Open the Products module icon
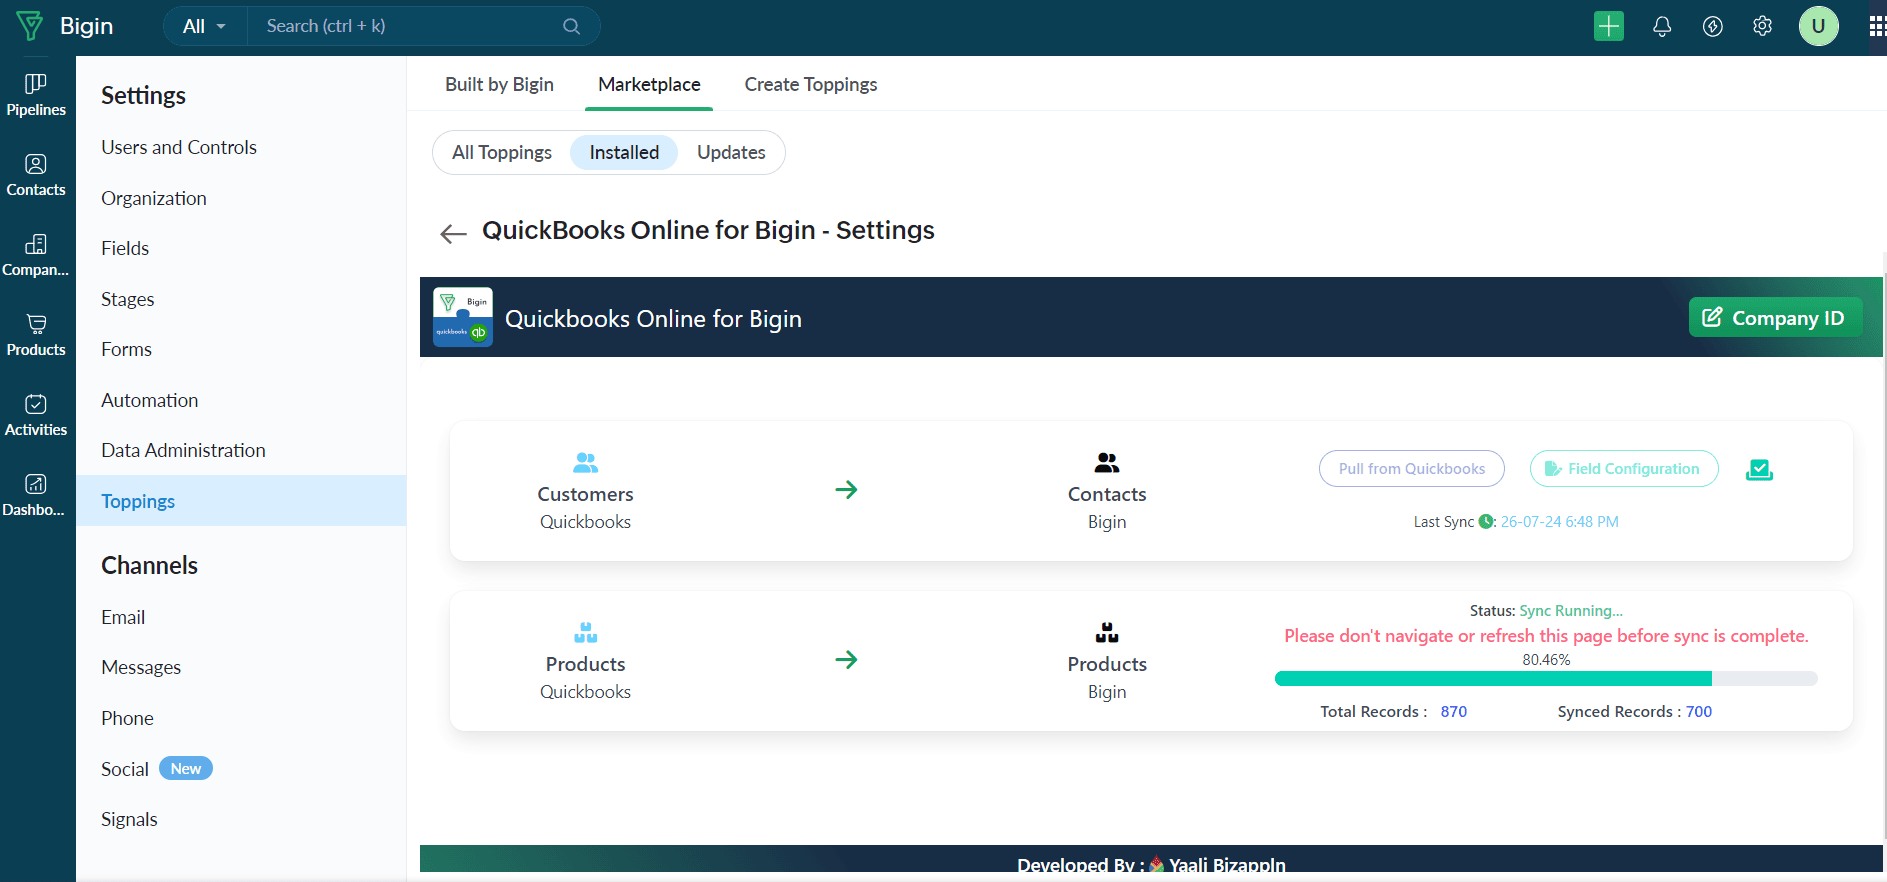This screenshot has height=882, width=1887. coord(36,335)
